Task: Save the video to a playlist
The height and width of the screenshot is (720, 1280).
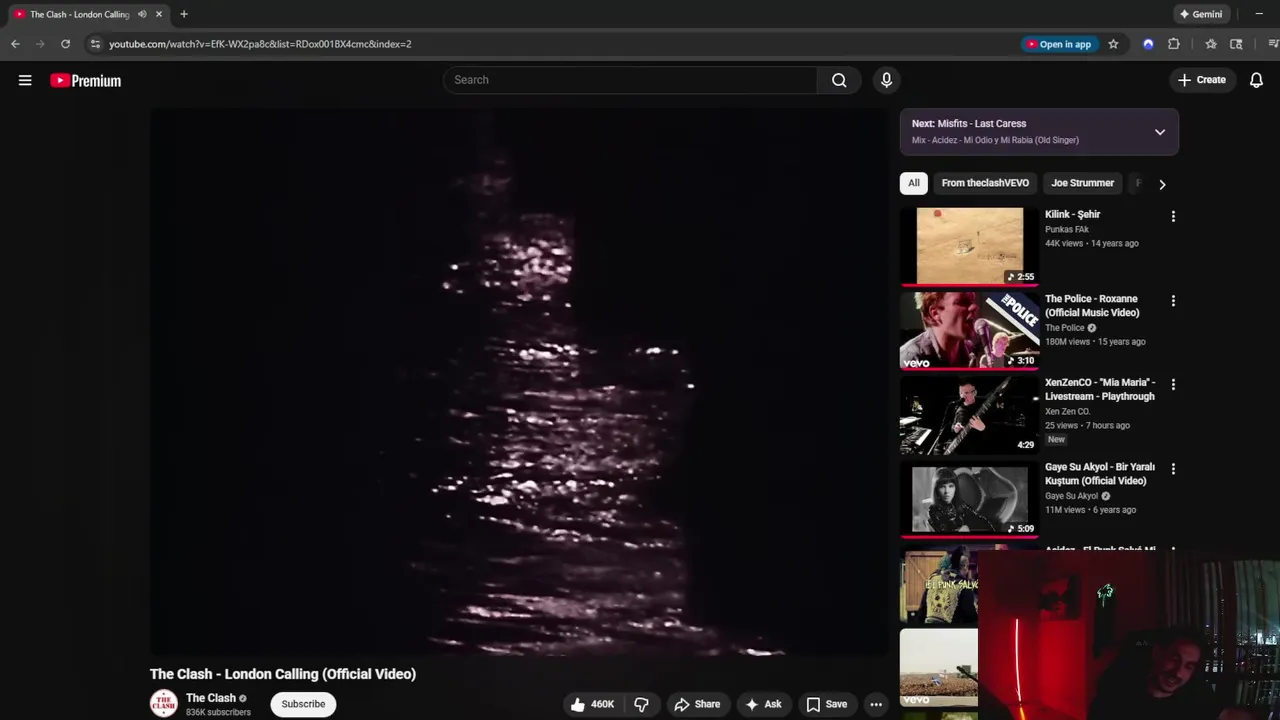Action: pos(827,704)
